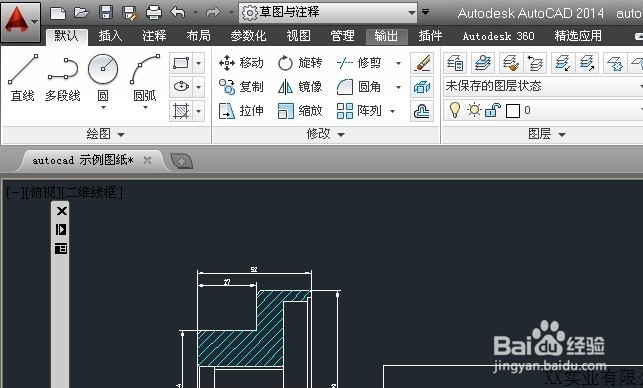Open the Autodesk 360 tab
Image resolution: width=643 pixels, height=388 pixels.
498,36
